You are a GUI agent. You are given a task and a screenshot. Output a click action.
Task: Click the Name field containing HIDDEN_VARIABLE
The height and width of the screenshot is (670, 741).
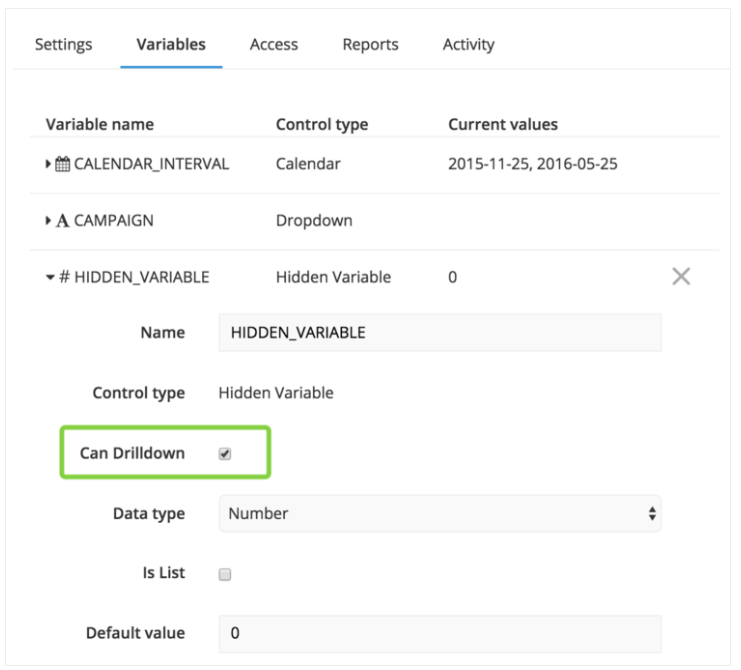(440, 333)
